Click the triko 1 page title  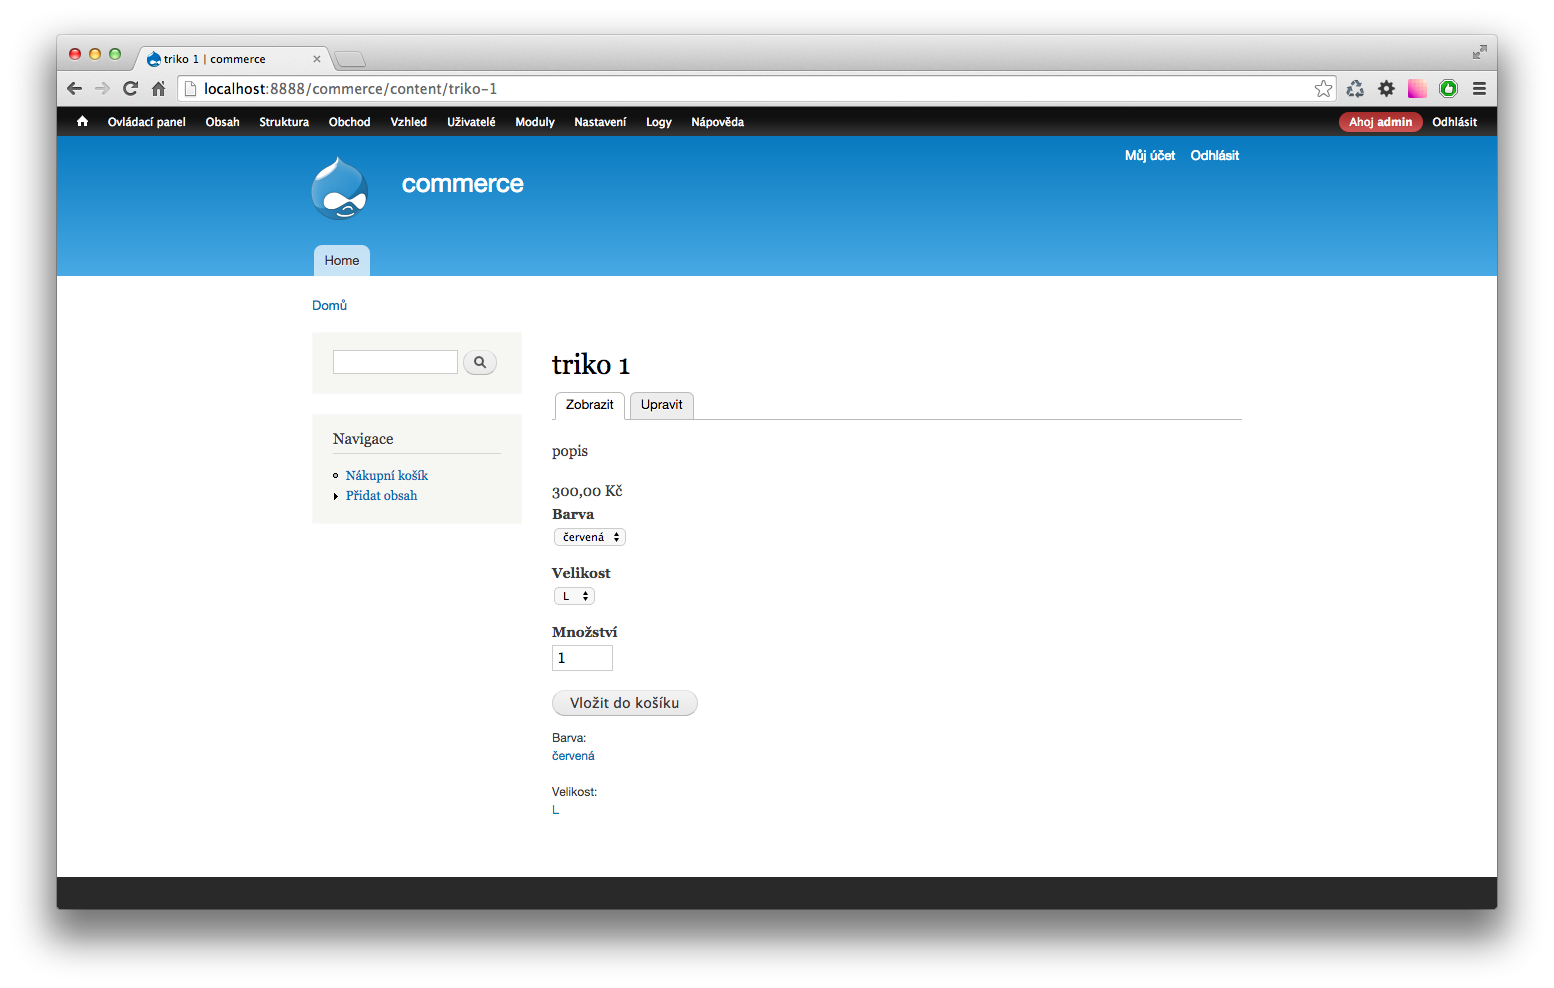tap(591, 364)
